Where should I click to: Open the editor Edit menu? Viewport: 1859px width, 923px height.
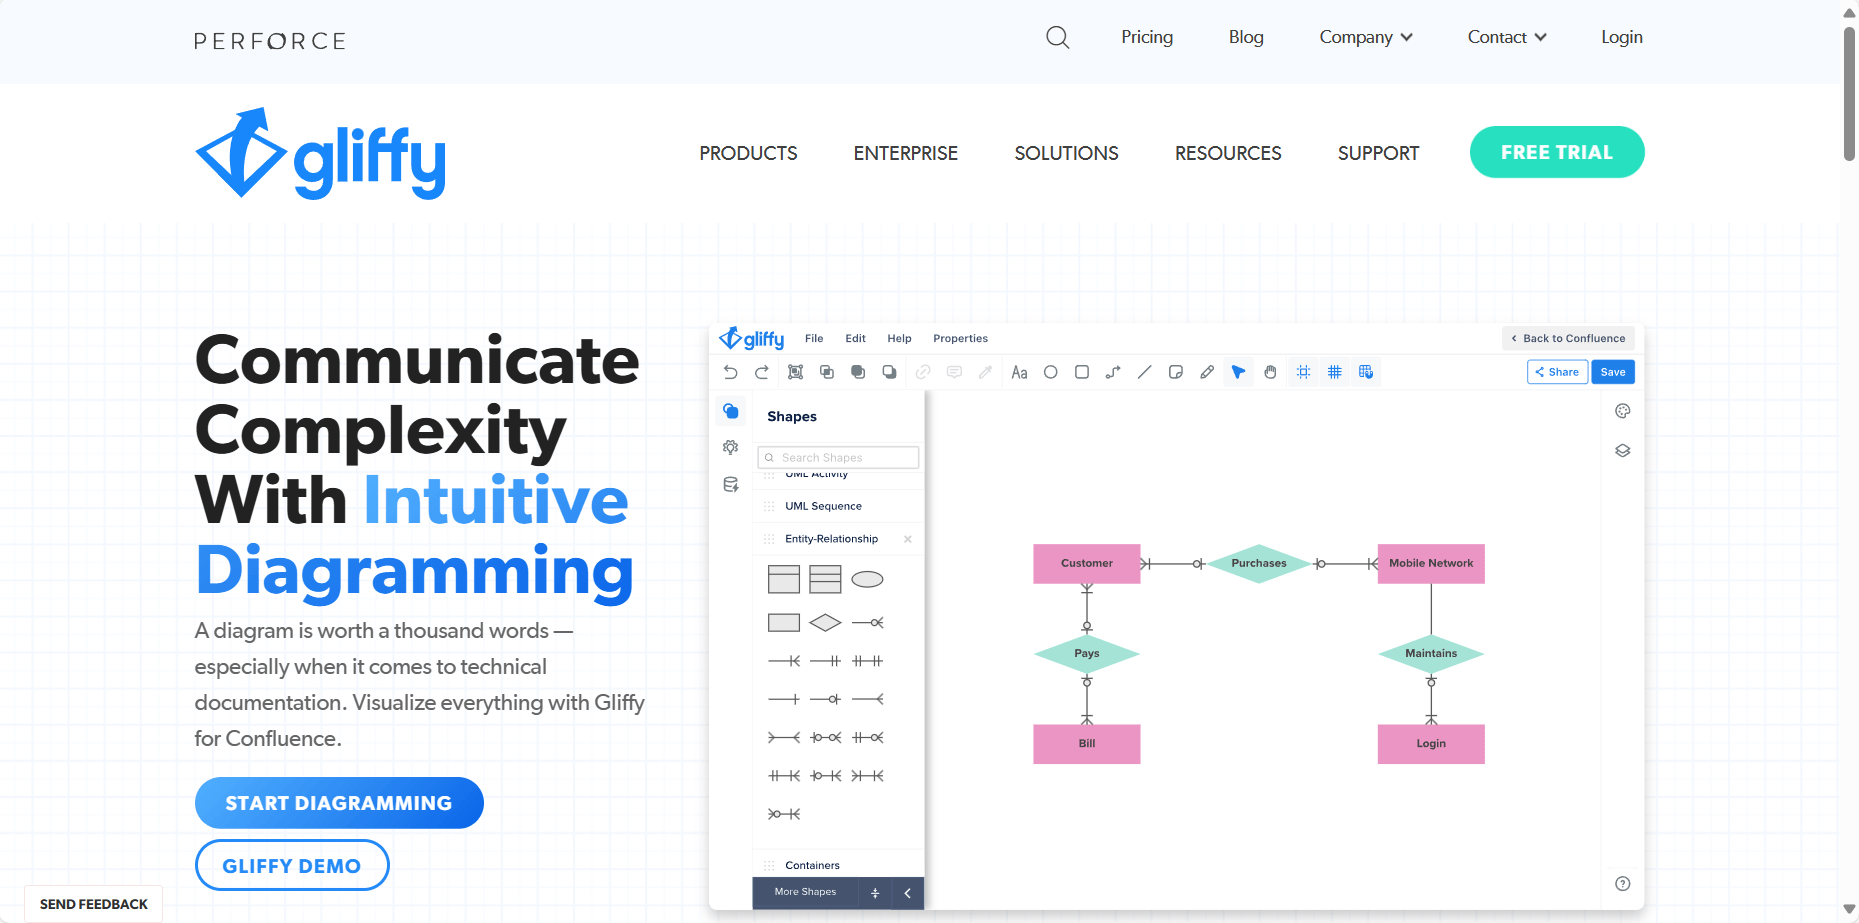[x=855, y=338]
